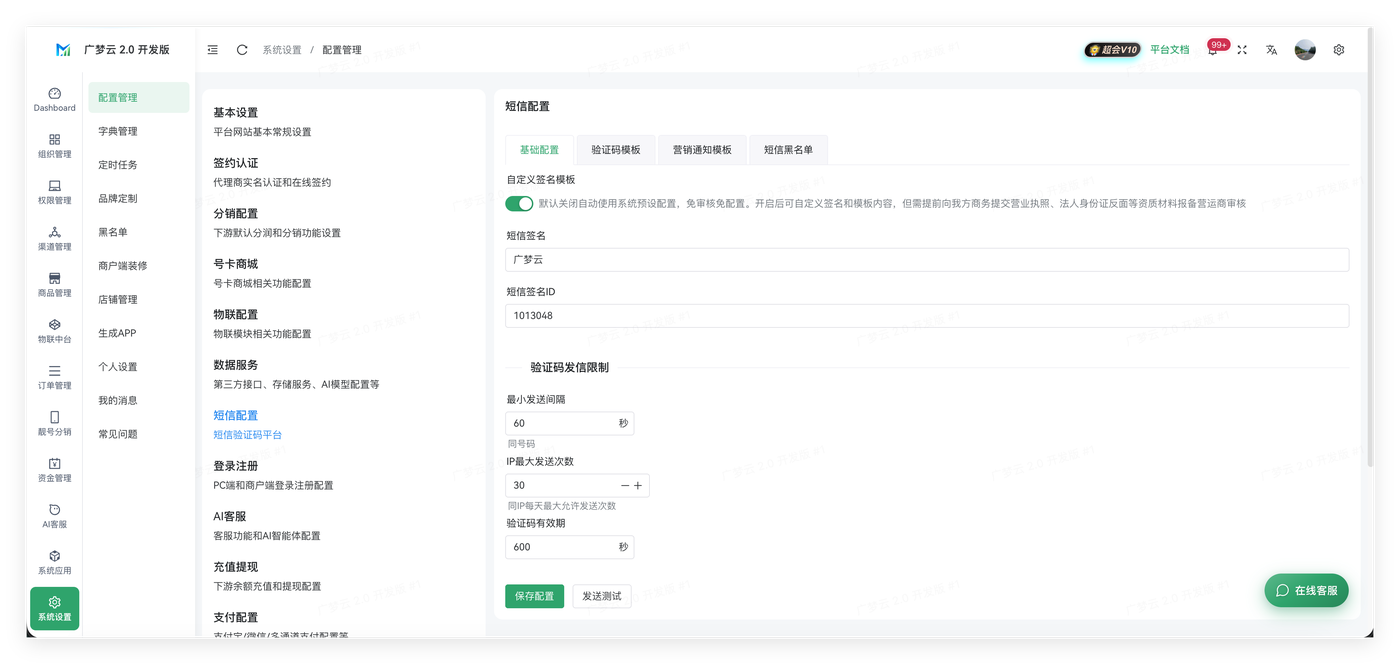Open AI客服 in the sidebar
Image resolution: width=1400 pixels, height=664 pixels.
tap(54, 516)
